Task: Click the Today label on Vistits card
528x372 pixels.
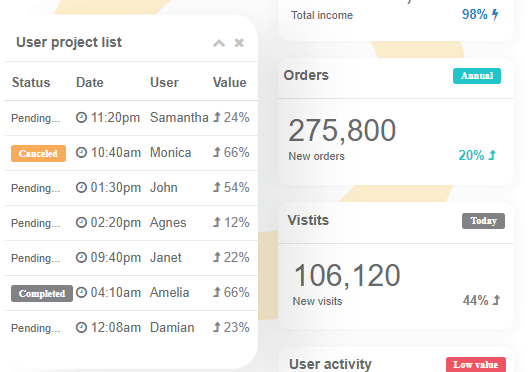Action: pyautogui.click(x=483, y=221)
